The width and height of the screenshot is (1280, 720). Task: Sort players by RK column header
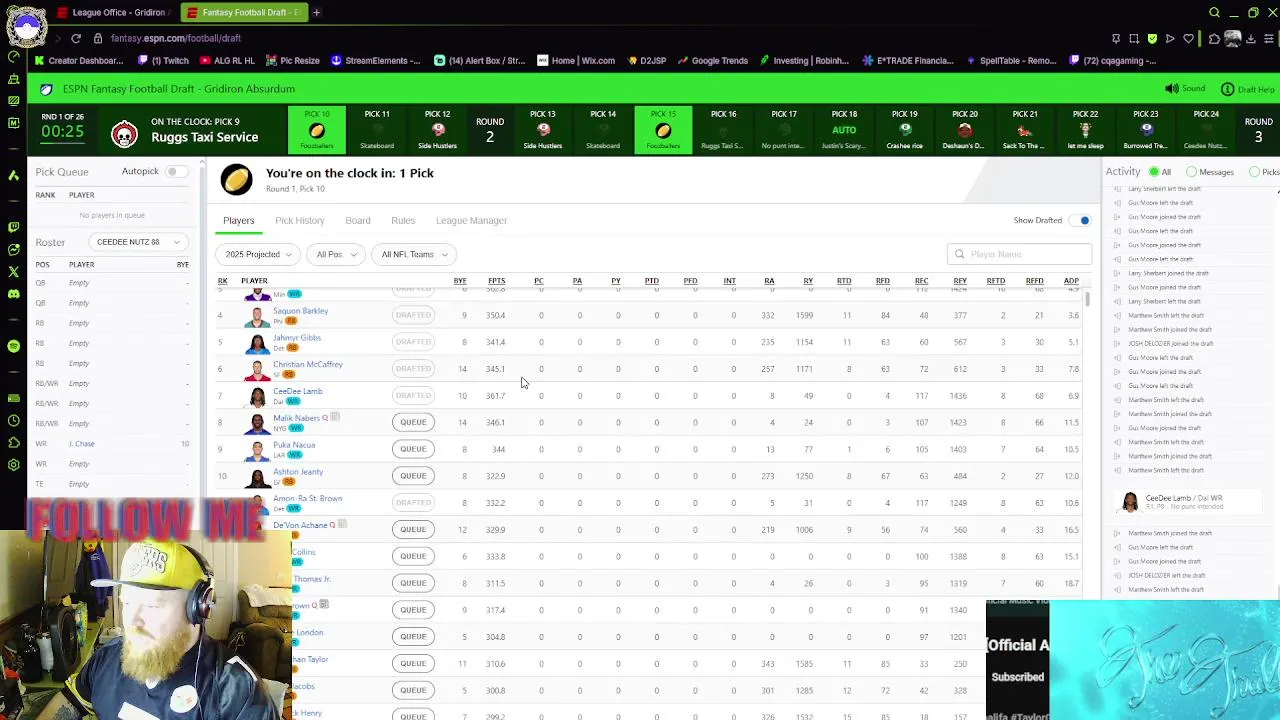click(x=223, y=281)
